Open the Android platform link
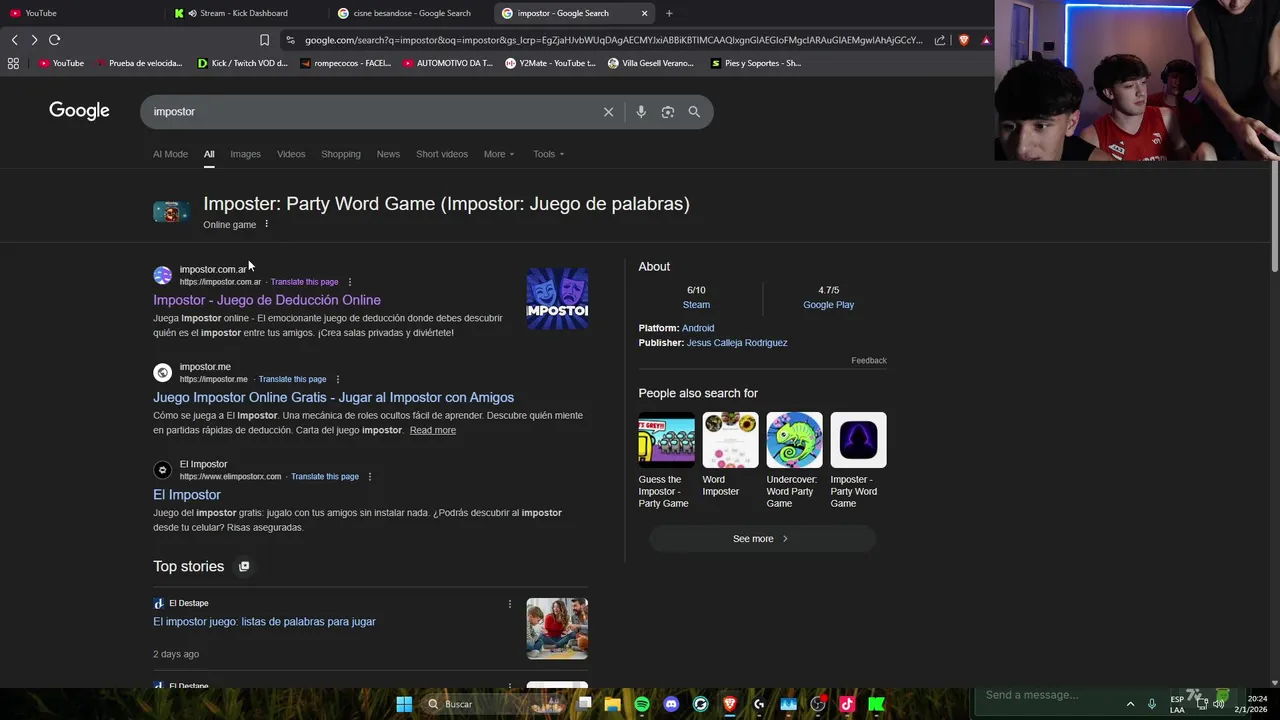 coord(698,328)
